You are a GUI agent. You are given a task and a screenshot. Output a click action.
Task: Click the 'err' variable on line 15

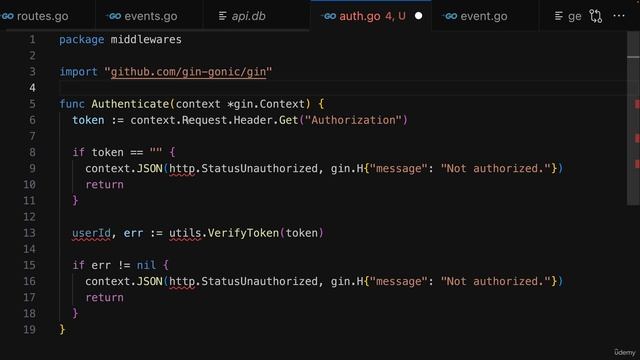(x=101, y=265)
